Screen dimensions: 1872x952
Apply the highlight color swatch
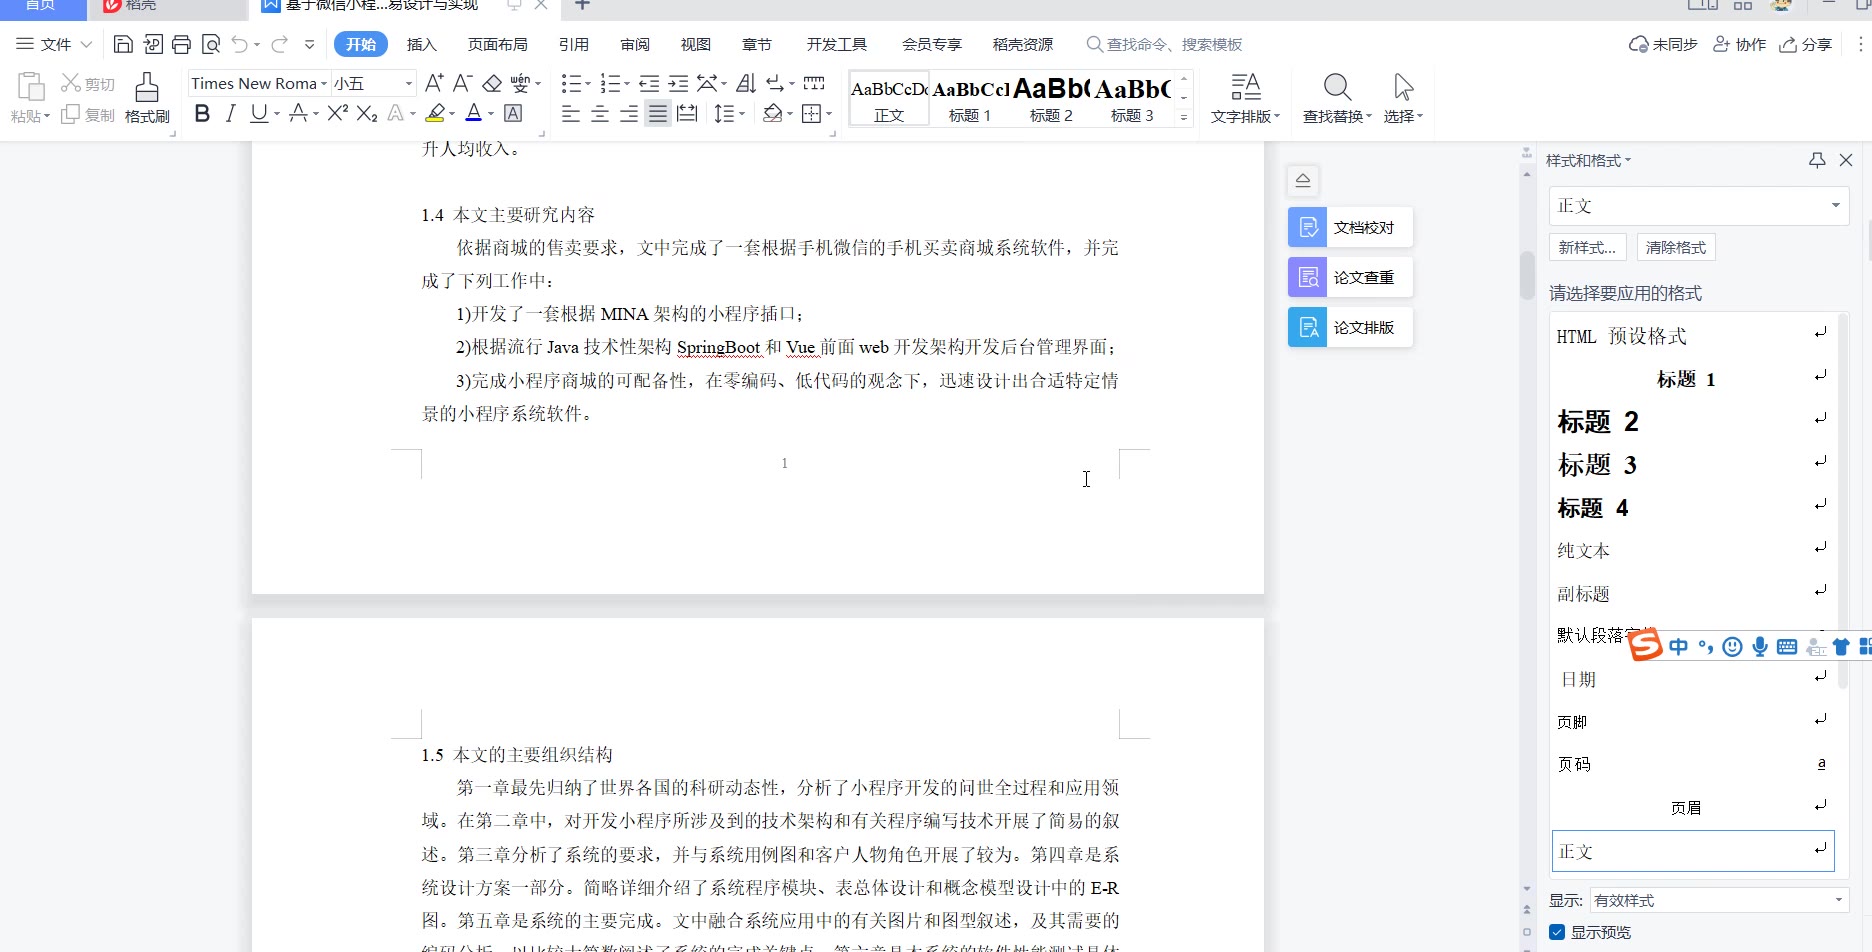point(435,114)
